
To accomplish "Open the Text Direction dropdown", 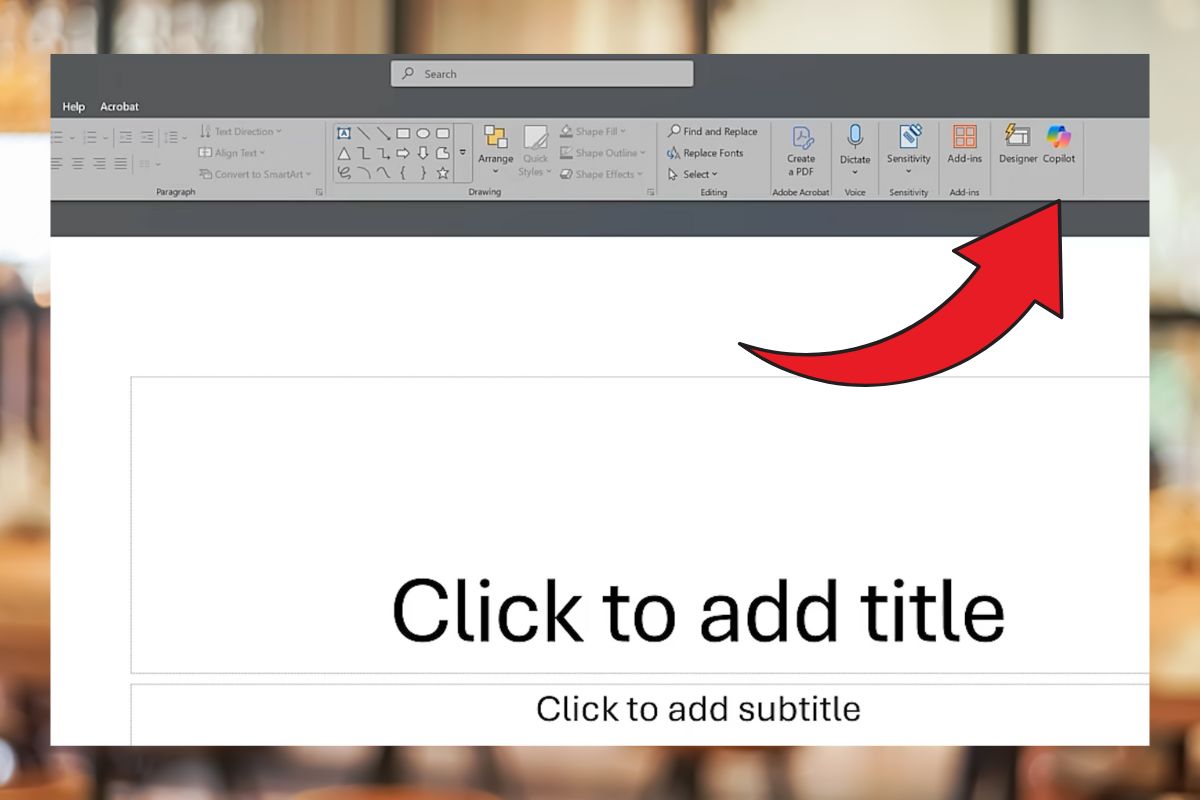I will point(240,131).
